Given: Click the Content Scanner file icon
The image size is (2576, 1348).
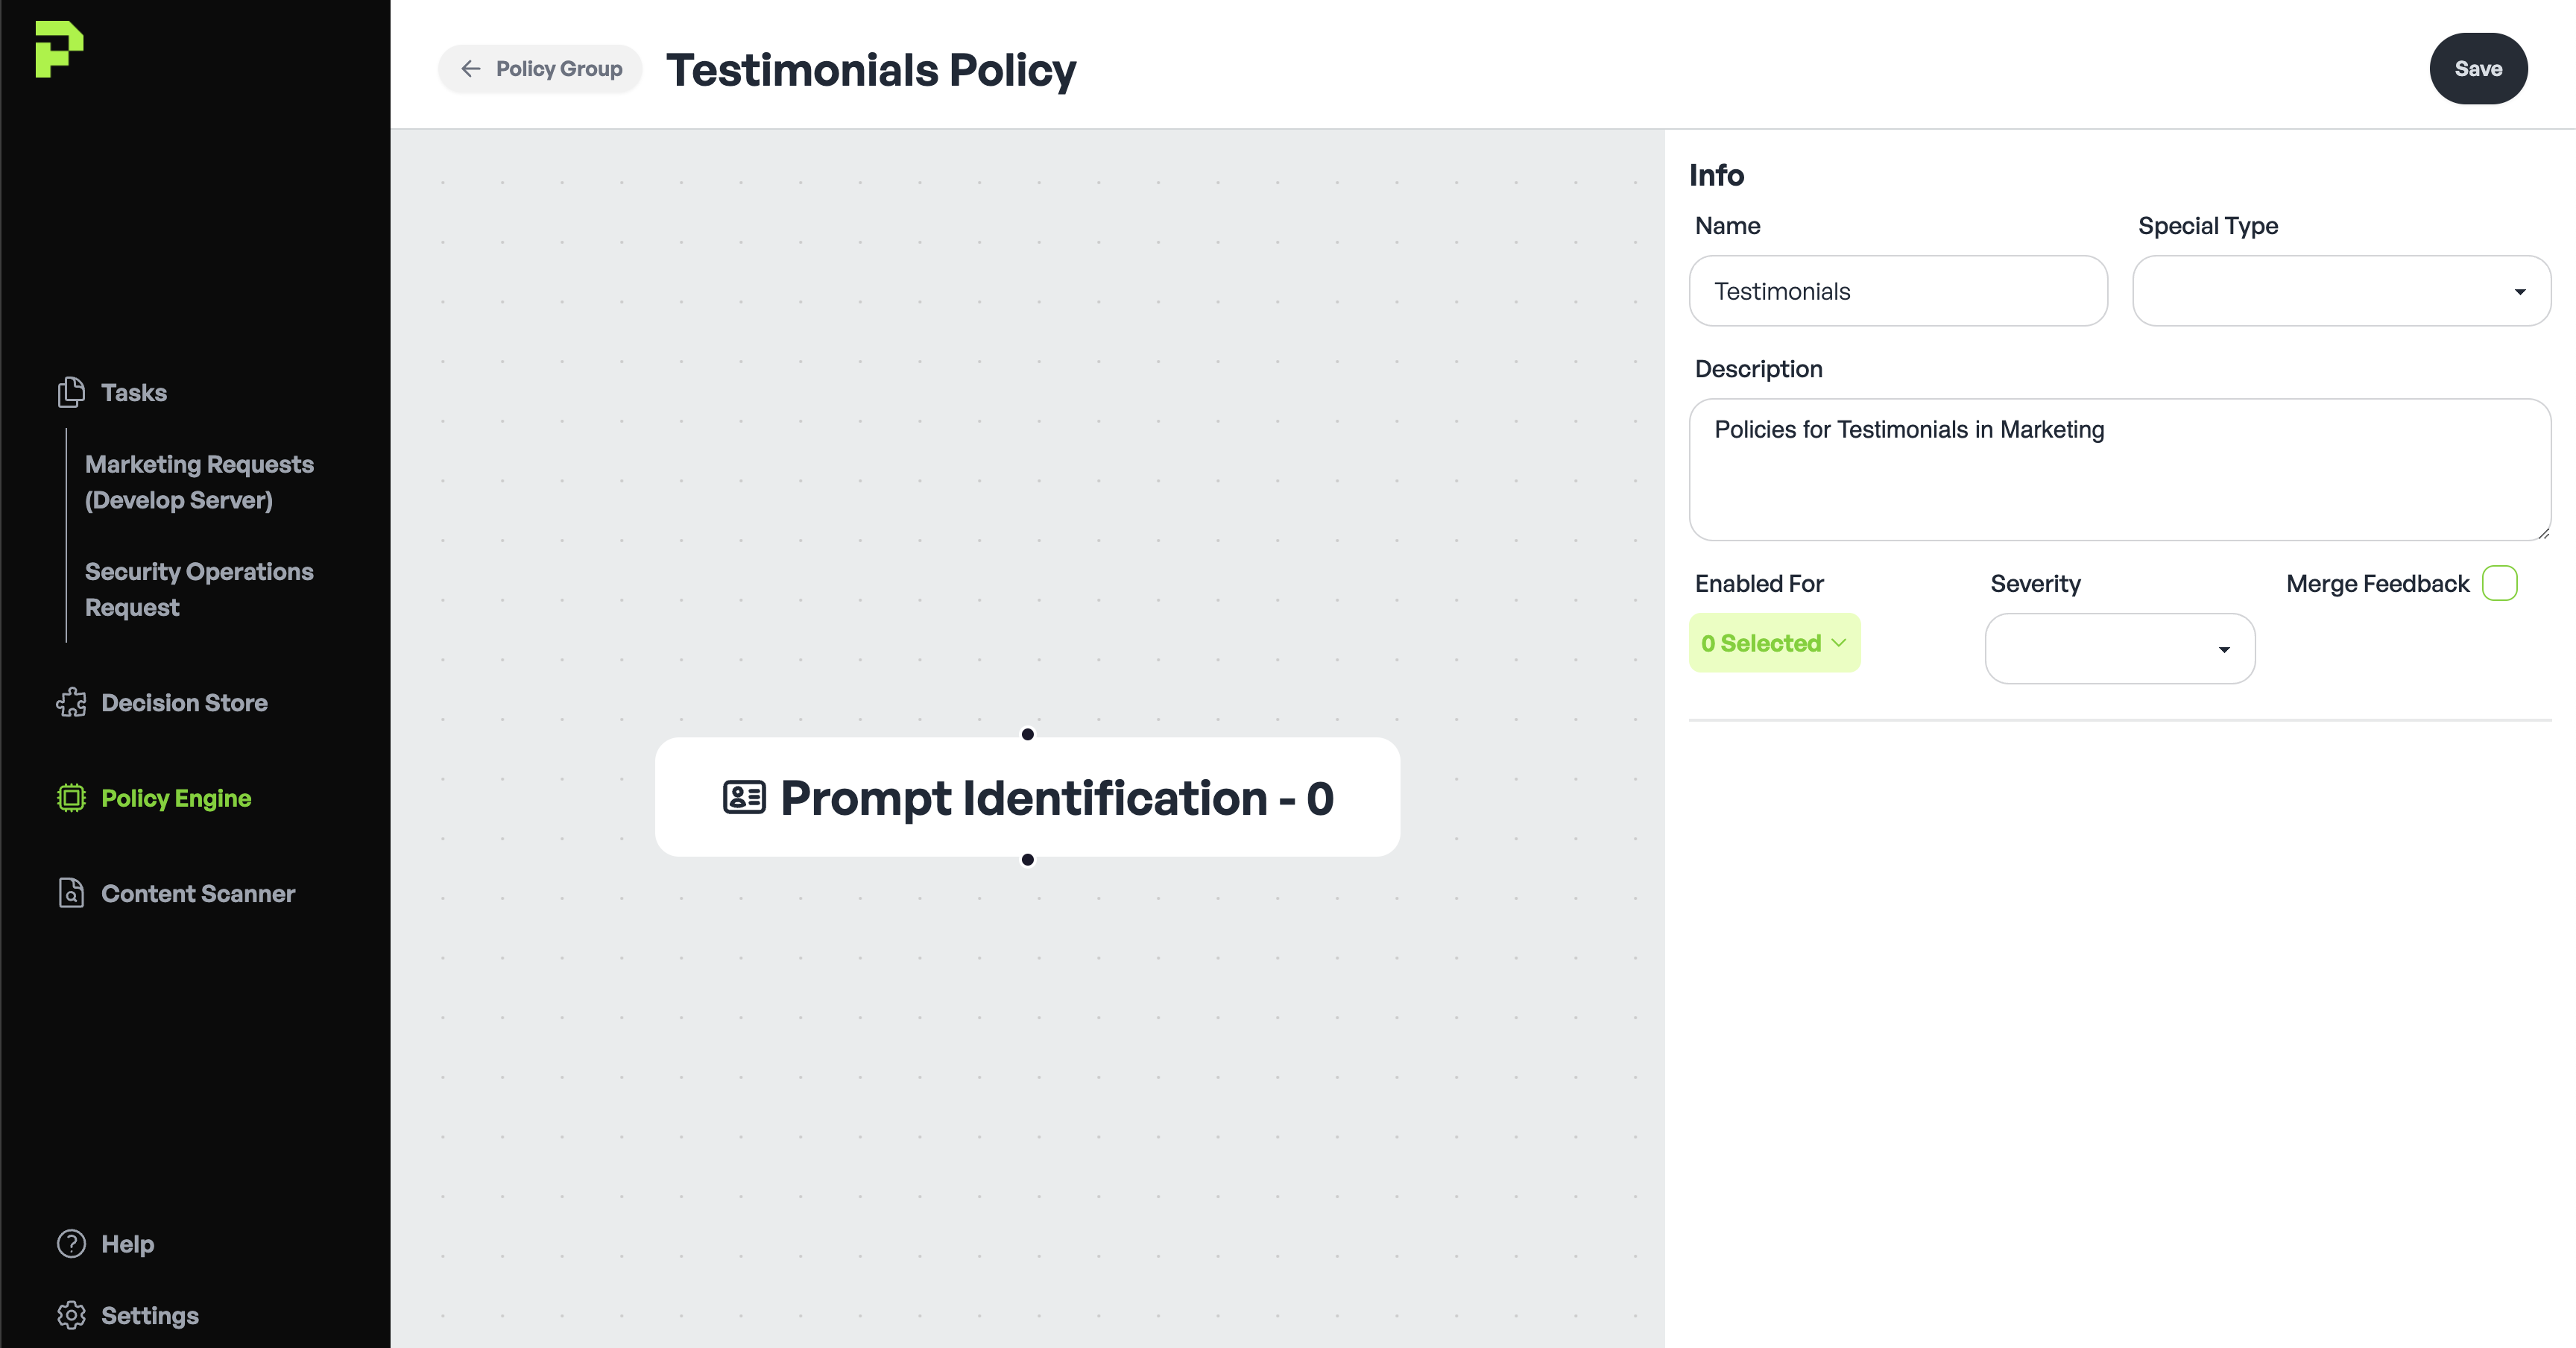Looking at the screenshot, I should [71, 893].
